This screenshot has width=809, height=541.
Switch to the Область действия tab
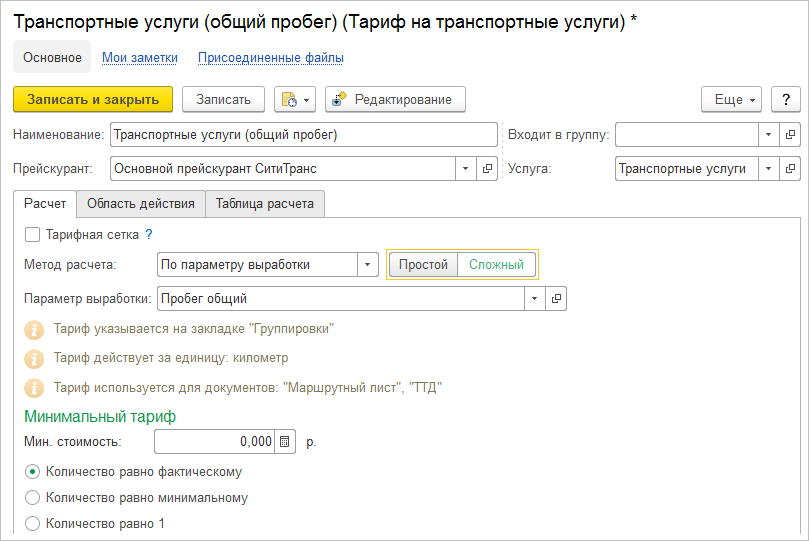[140, 204]
